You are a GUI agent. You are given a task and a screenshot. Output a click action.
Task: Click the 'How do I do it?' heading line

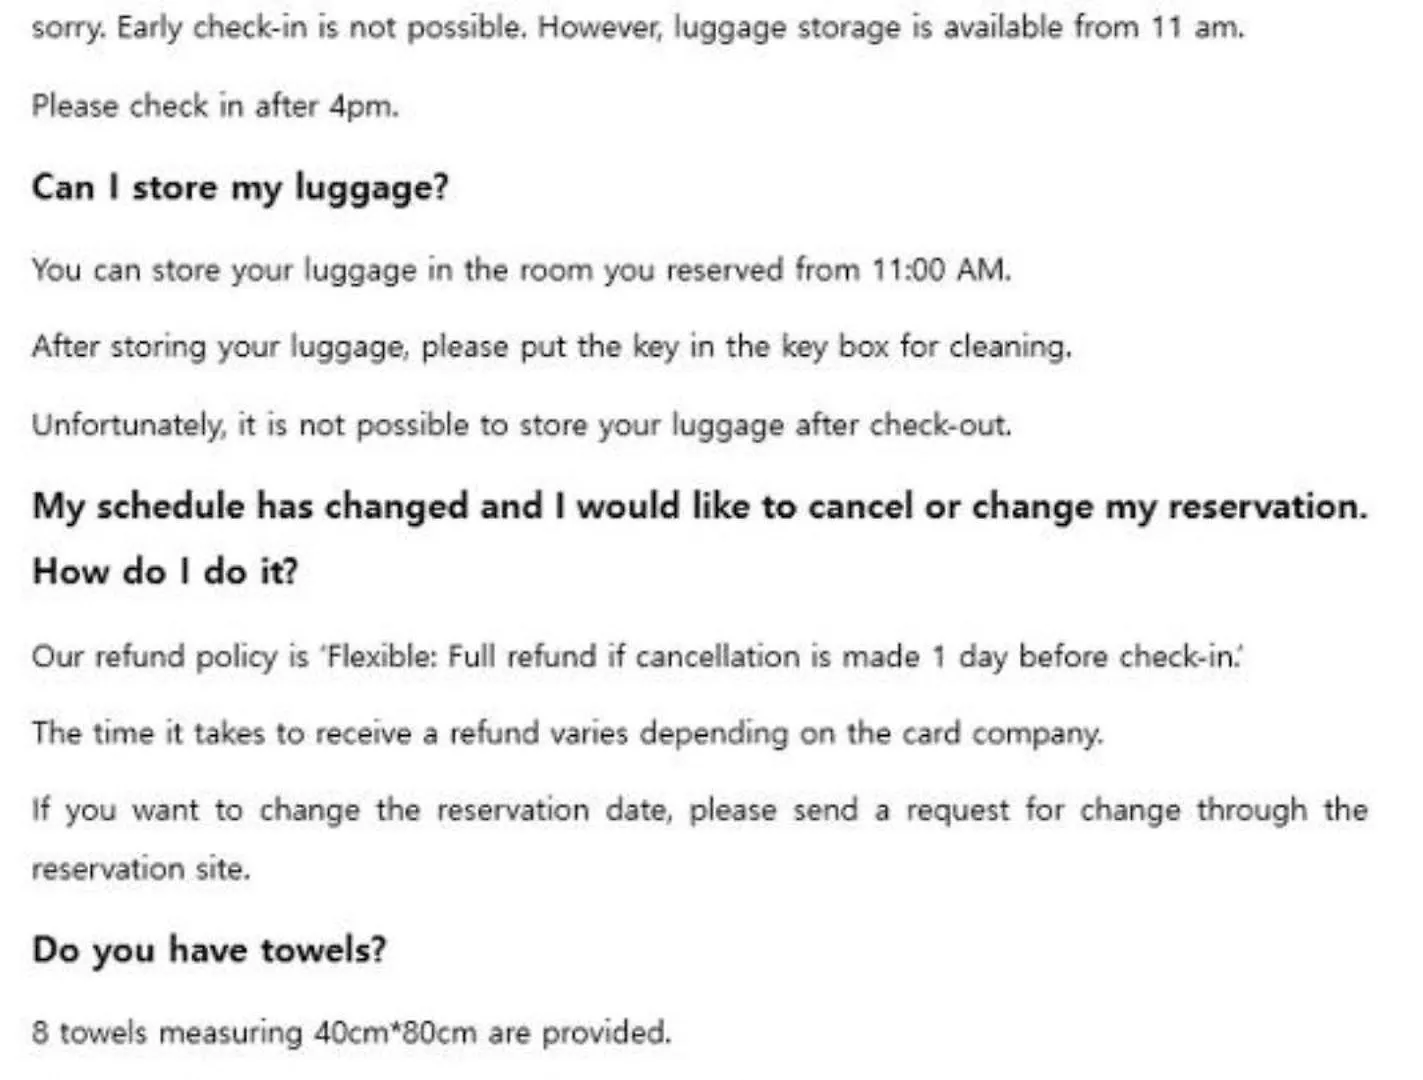pos(165,571)
